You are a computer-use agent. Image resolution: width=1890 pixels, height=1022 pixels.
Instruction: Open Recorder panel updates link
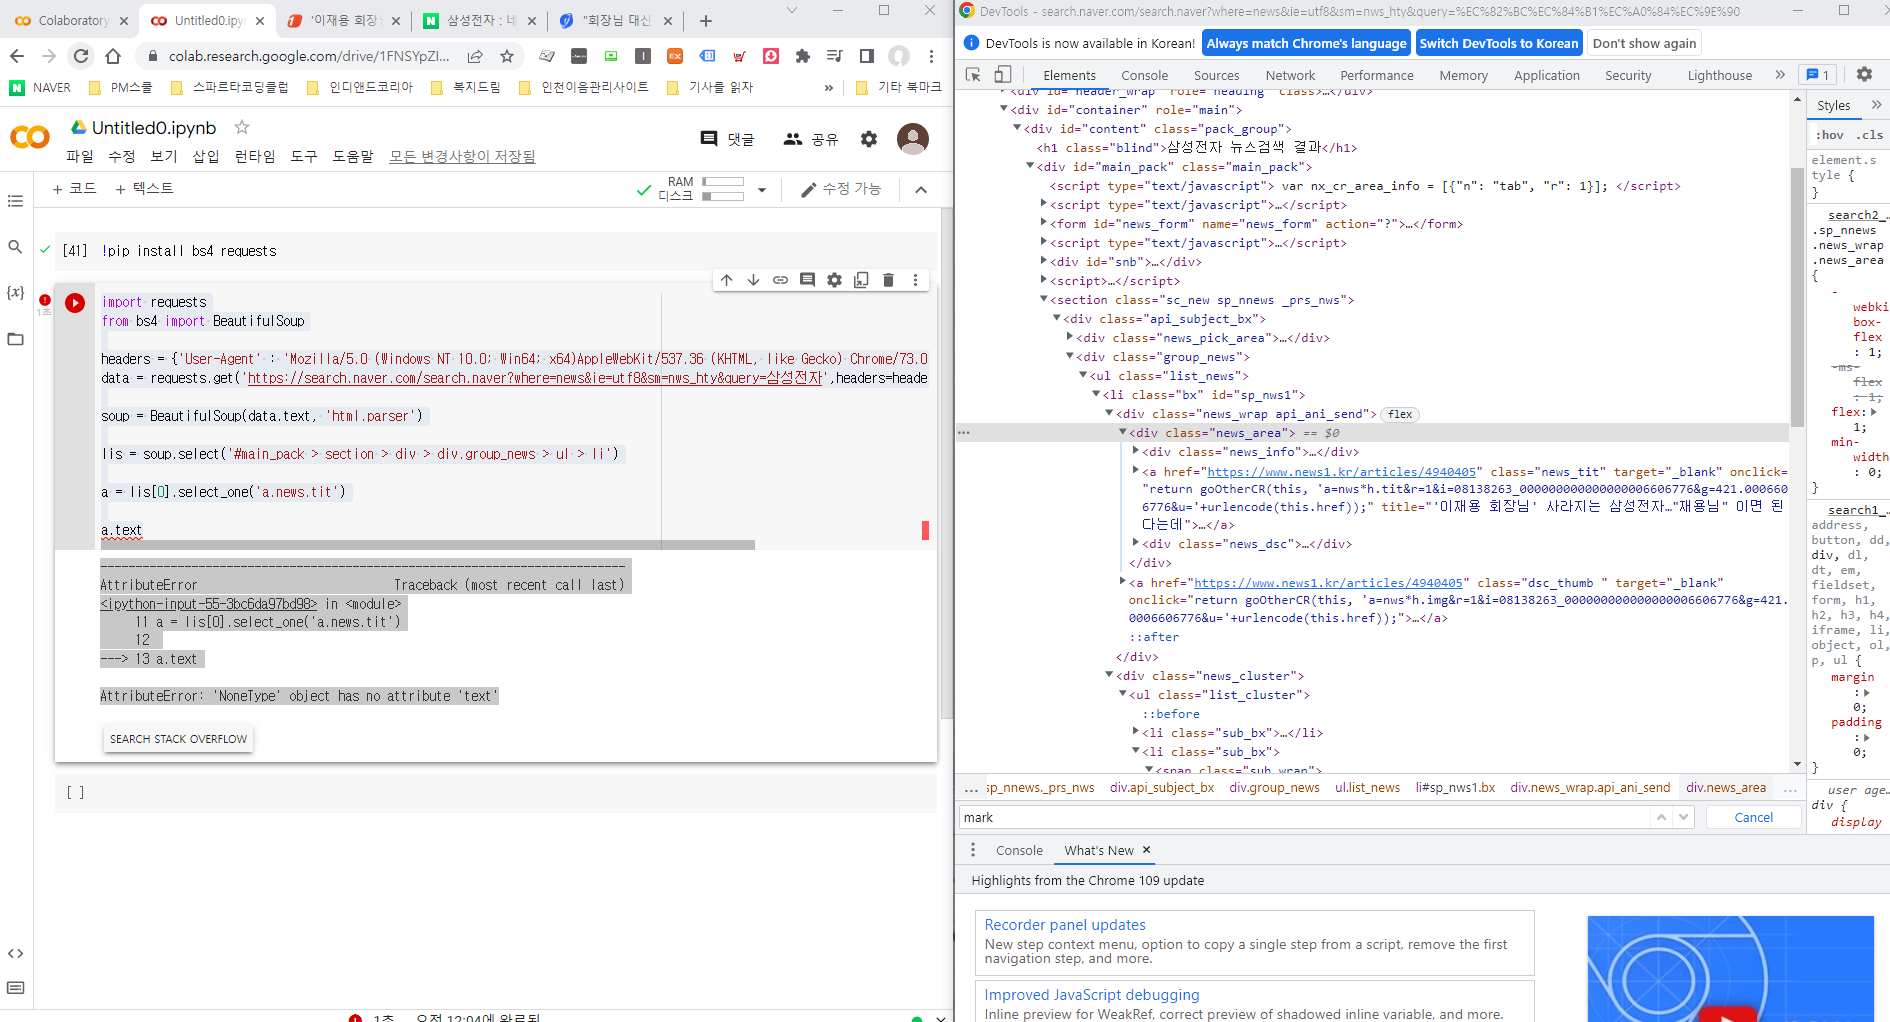(x=1065, y=925)
